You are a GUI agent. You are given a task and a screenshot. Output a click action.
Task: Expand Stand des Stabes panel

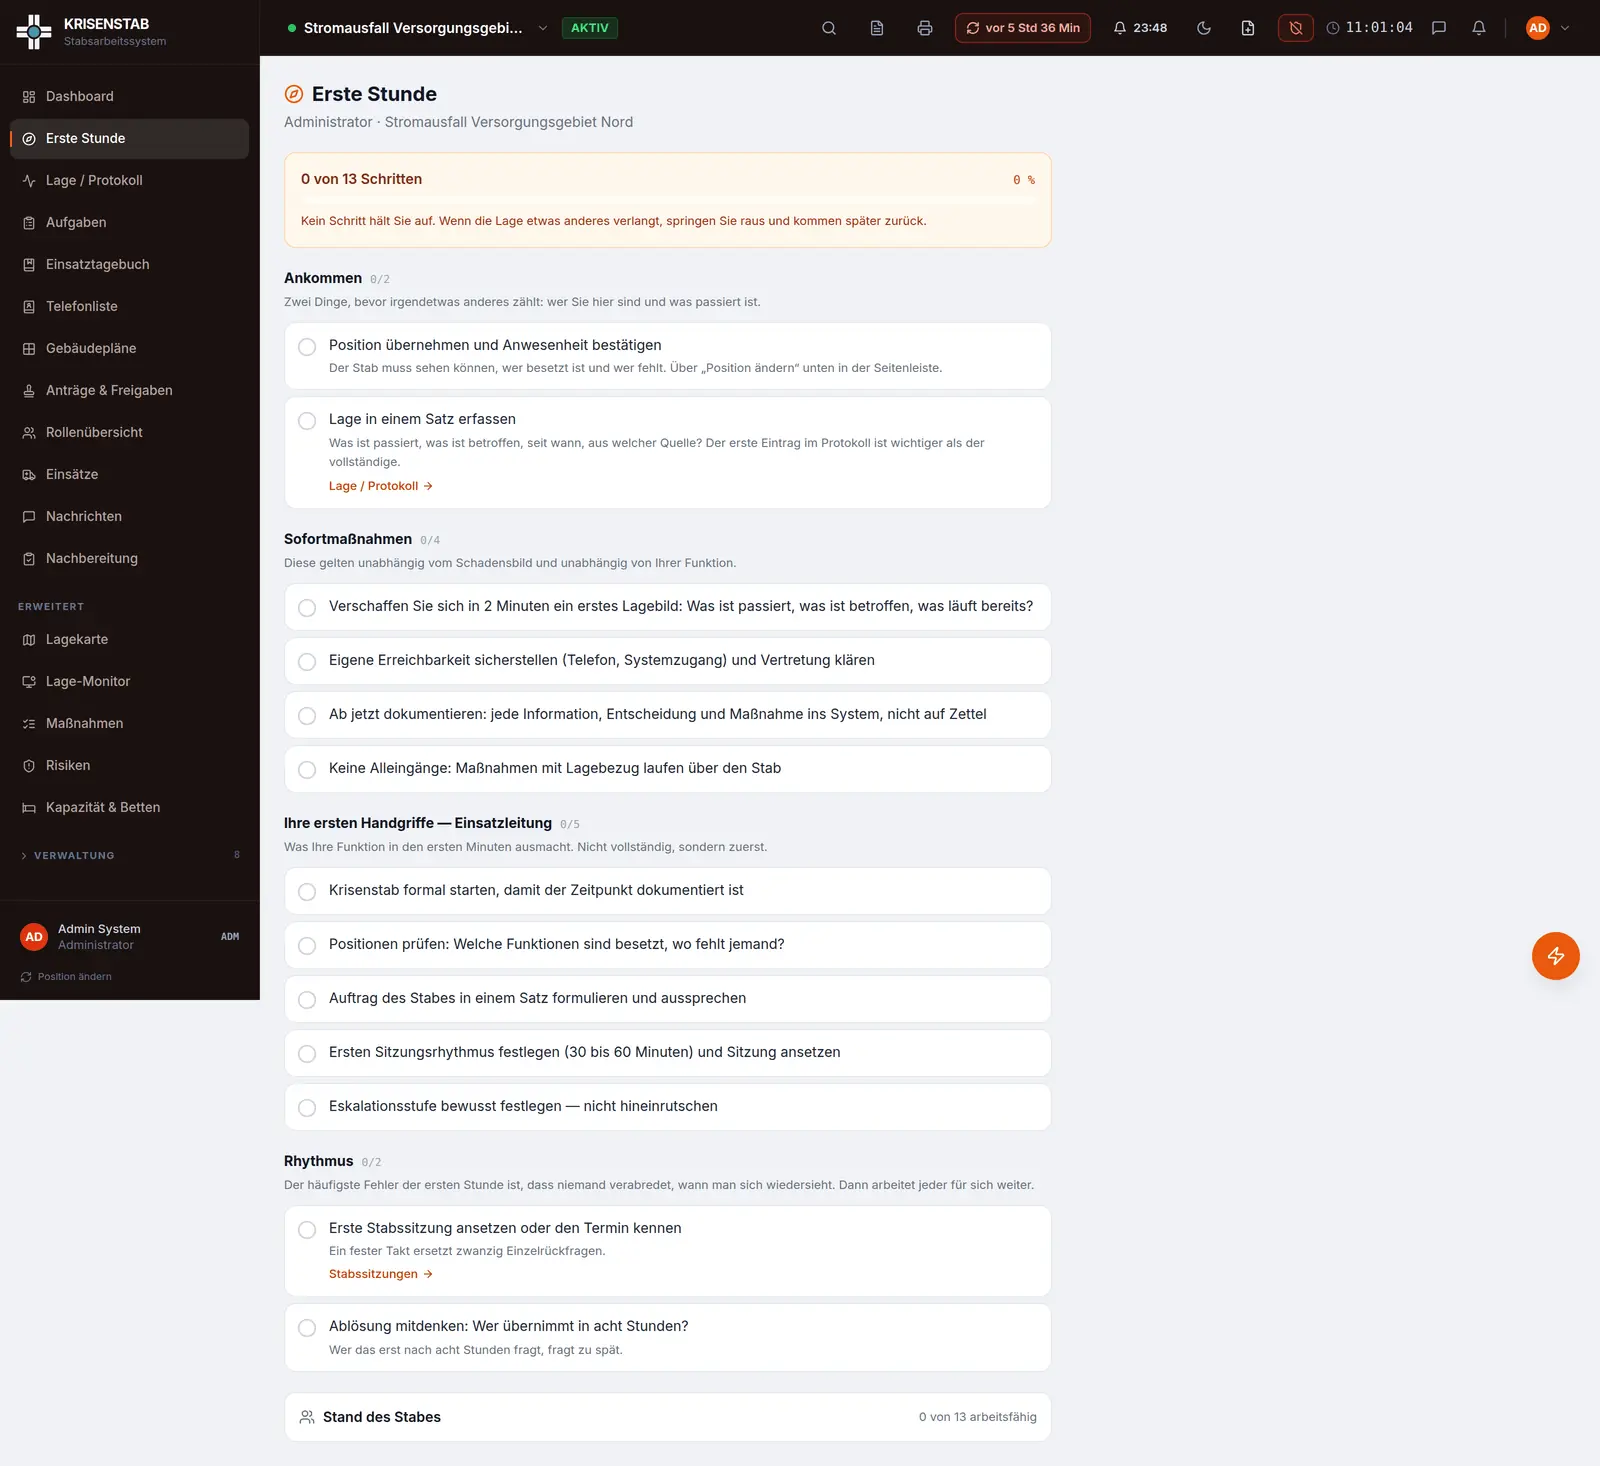668,1417
